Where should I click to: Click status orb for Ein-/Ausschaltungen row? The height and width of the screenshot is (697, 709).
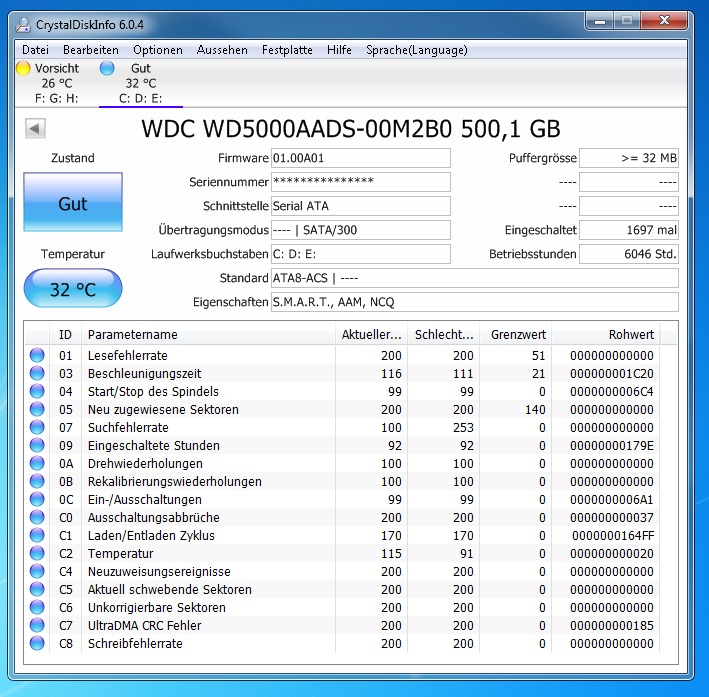click(37, 499)
